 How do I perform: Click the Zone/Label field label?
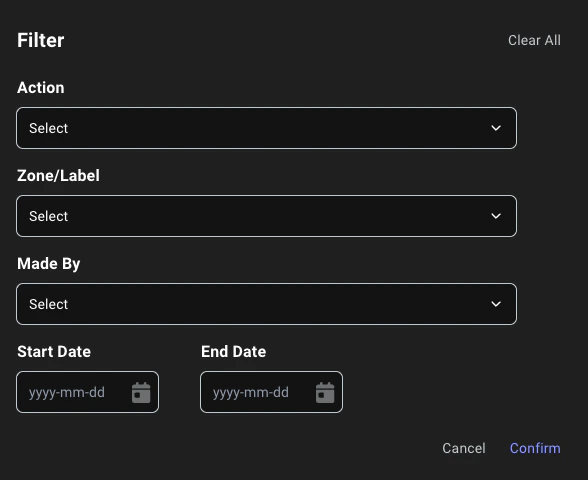pos(58,176)
